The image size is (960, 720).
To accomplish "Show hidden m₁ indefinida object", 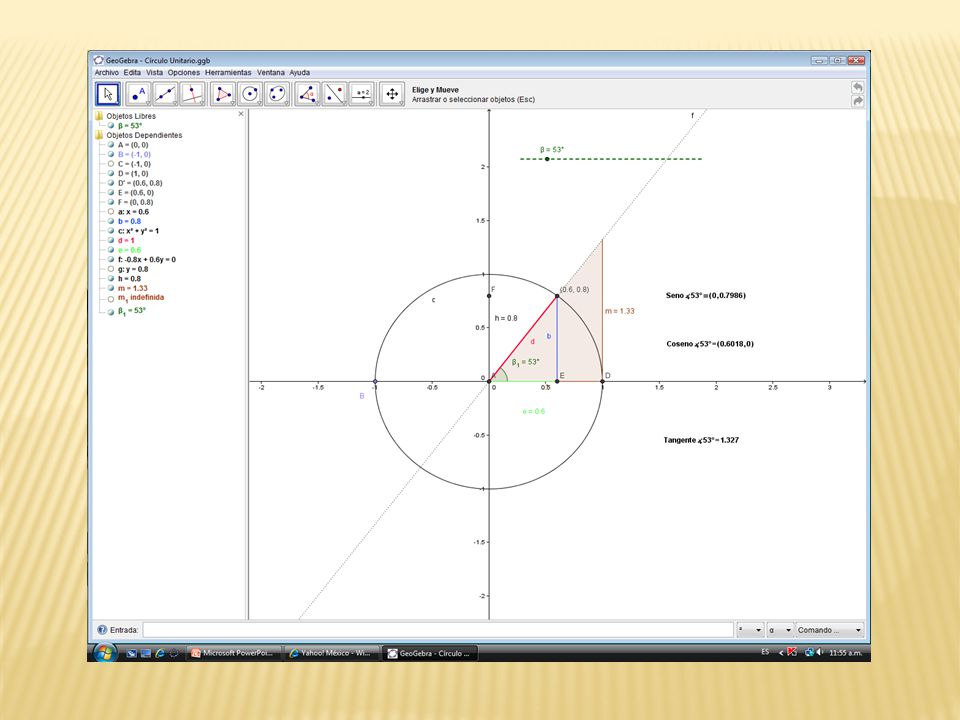I will [x=111, y=299].
